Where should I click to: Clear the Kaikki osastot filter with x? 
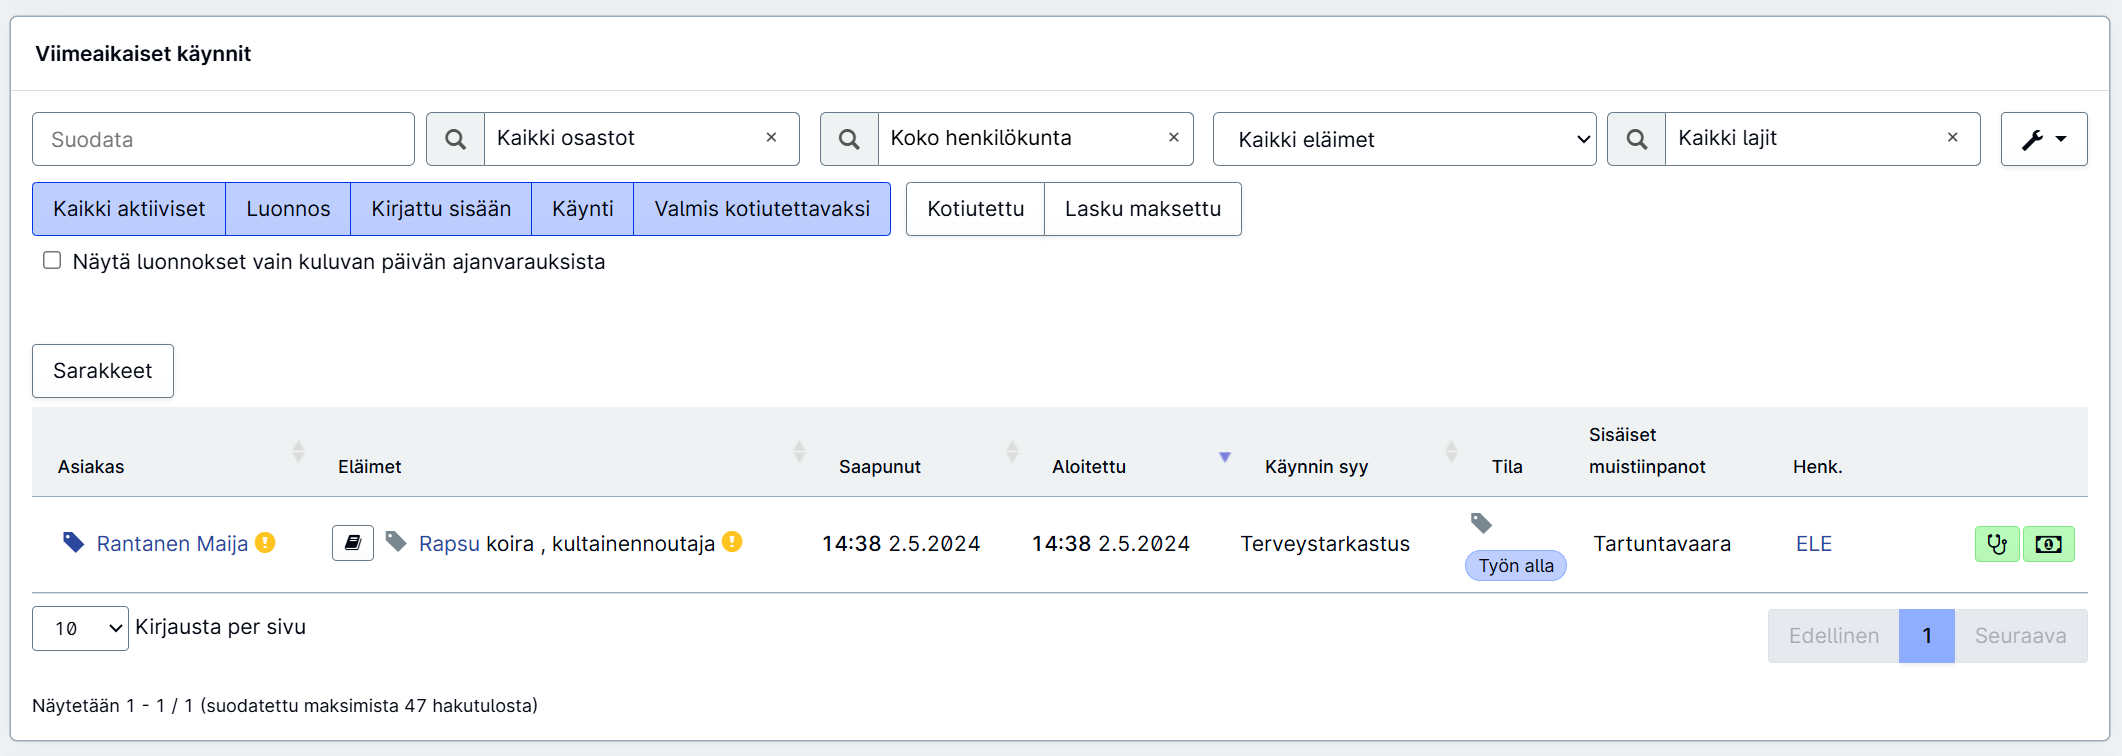[x=771, y=137]
